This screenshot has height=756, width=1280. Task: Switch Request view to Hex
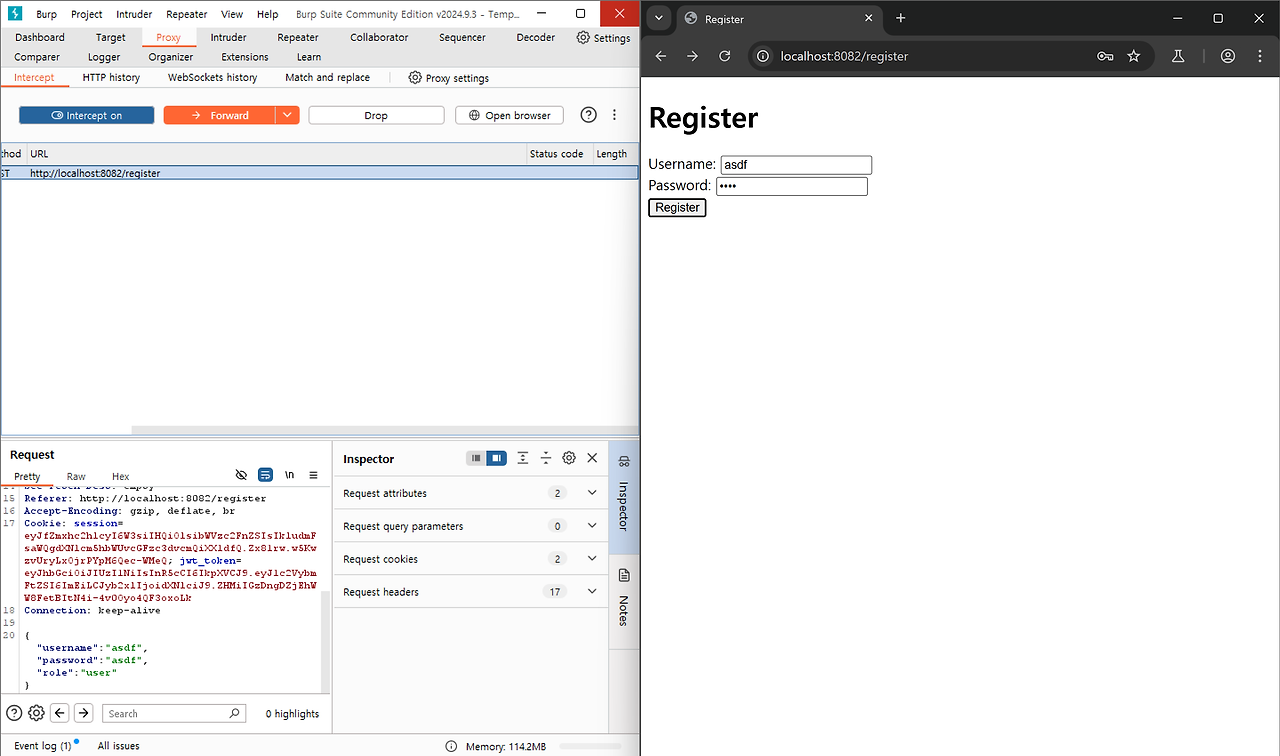(120, 477)
